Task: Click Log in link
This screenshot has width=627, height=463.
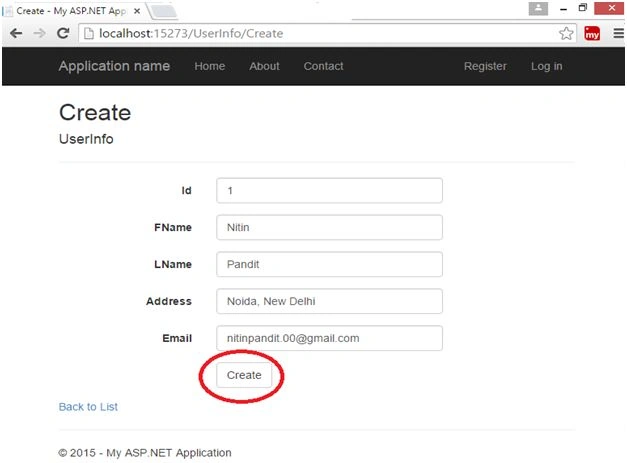Action: click(547, 66)
